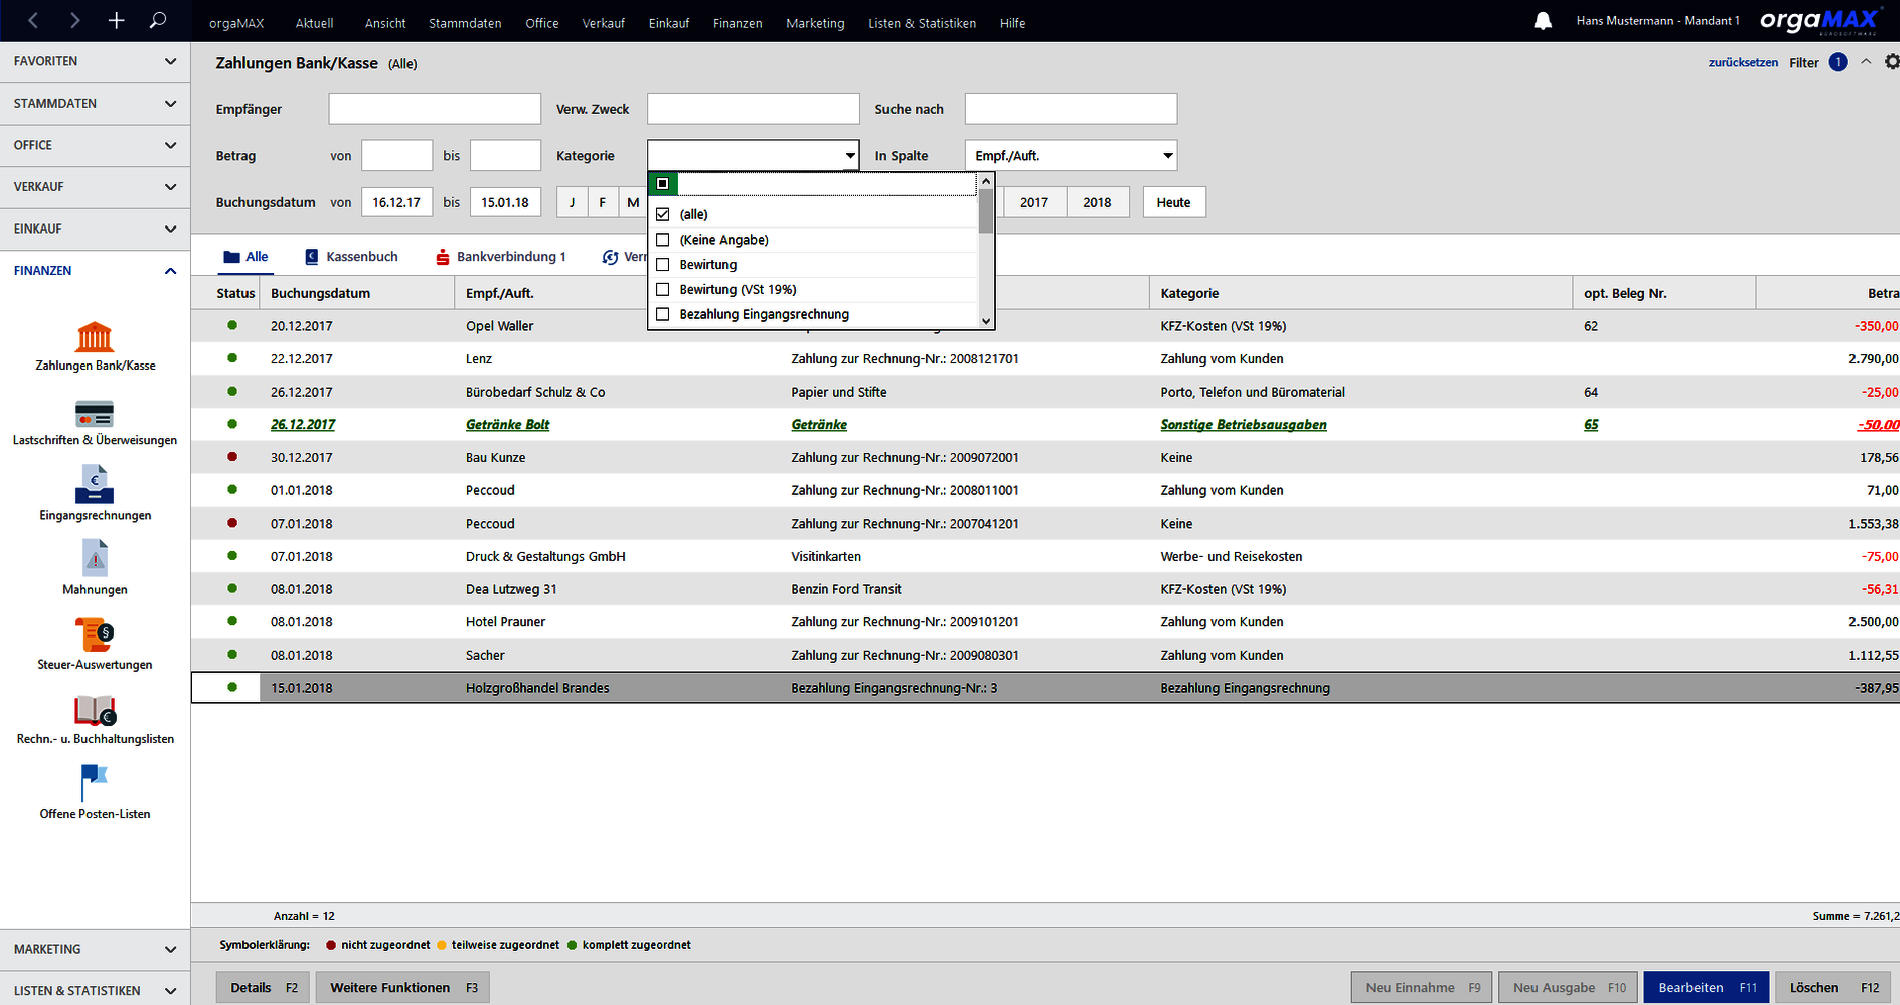Open the Hilfe menu

pos(1012,23)
